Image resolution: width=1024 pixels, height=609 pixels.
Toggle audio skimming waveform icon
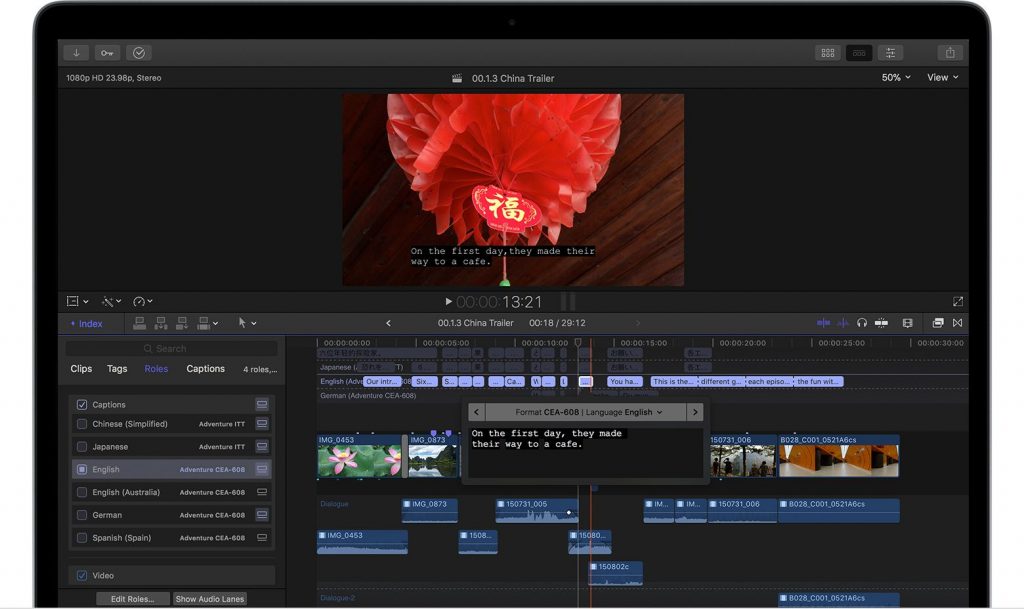click(x=843, y=322)
